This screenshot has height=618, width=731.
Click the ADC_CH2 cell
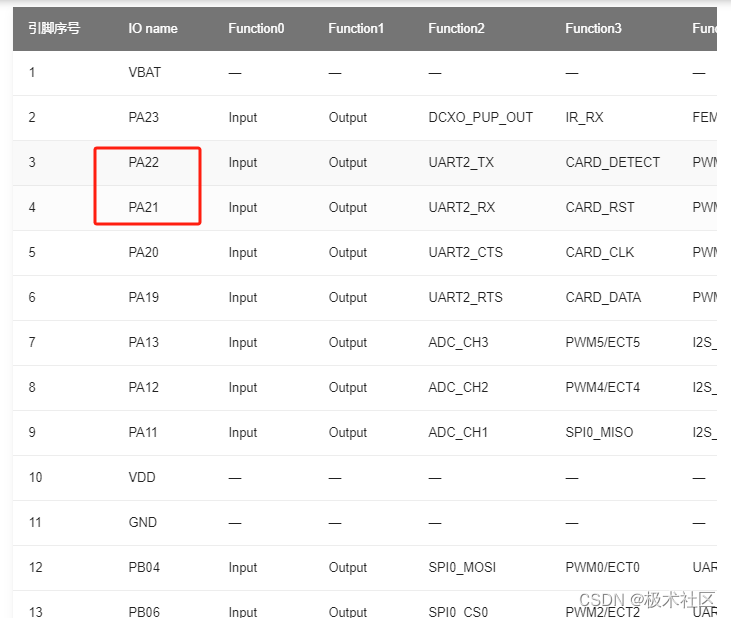(x=458, y=387)
